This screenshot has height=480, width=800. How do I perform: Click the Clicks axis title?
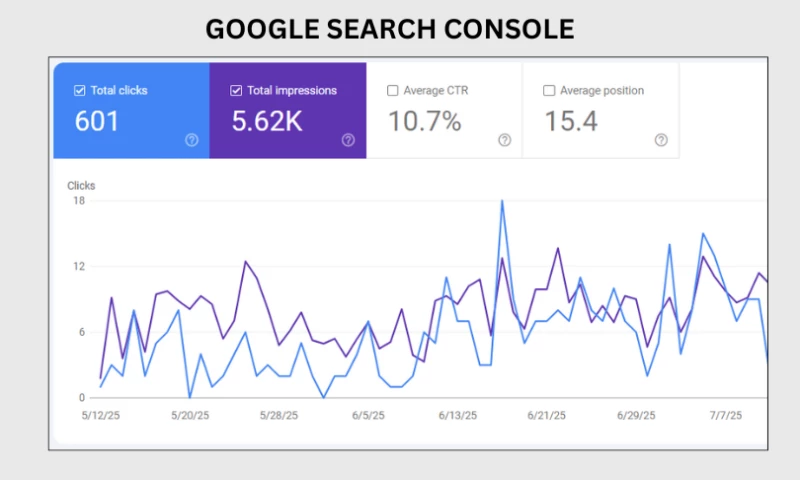click(x=81, y=185)
